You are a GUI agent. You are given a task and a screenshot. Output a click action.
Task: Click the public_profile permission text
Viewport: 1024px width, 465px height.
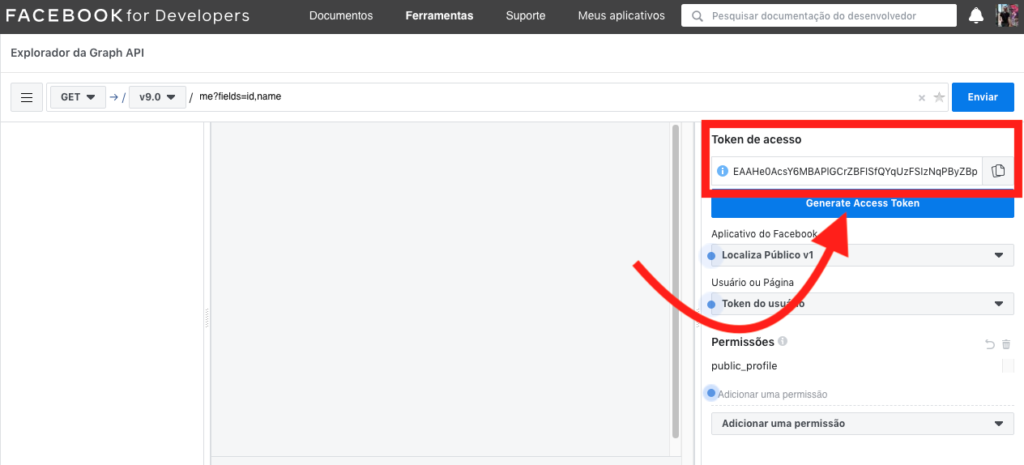pyautogui.click(x=744, y=366)
